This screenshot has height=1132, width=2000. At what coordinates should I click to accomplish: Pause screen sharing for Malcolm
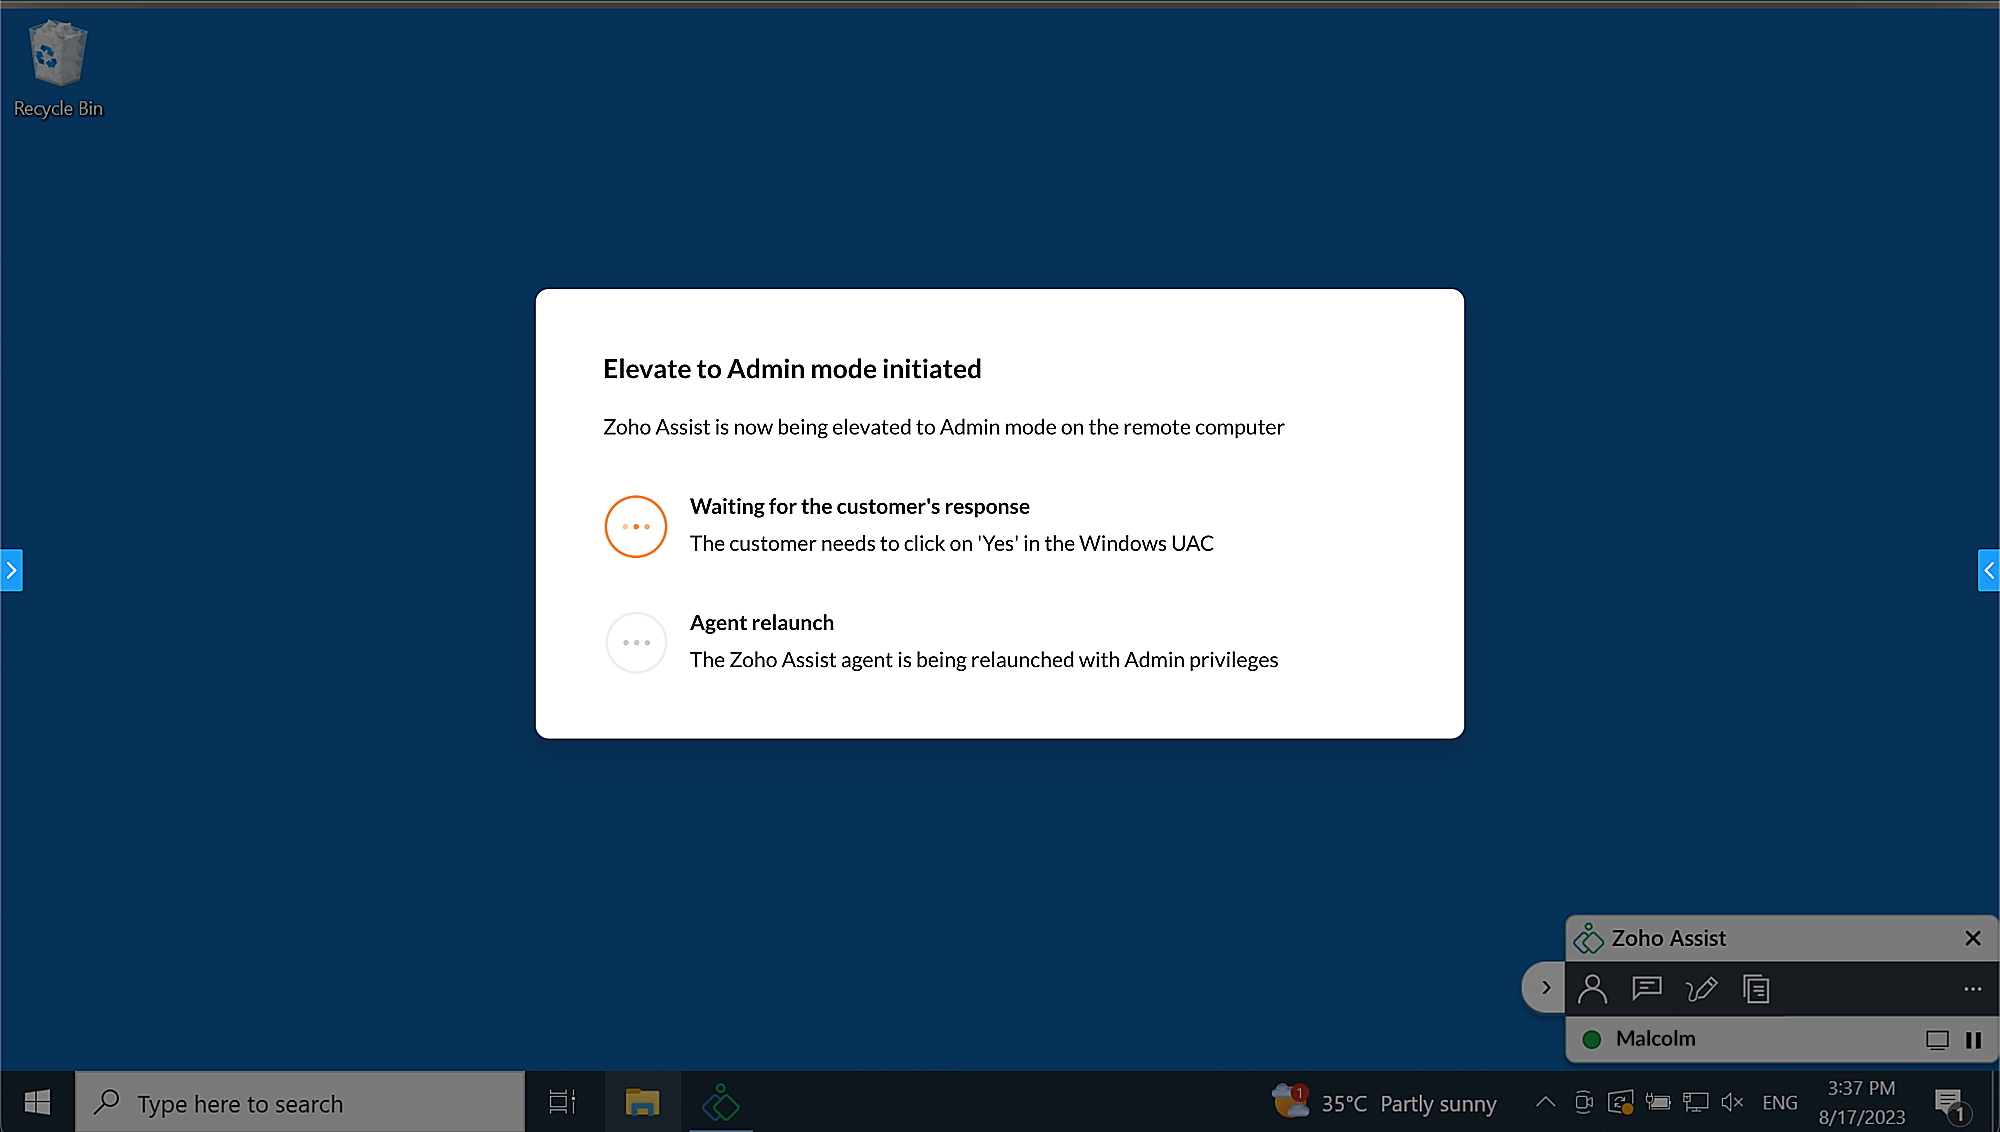(x=1973, y=1040)
